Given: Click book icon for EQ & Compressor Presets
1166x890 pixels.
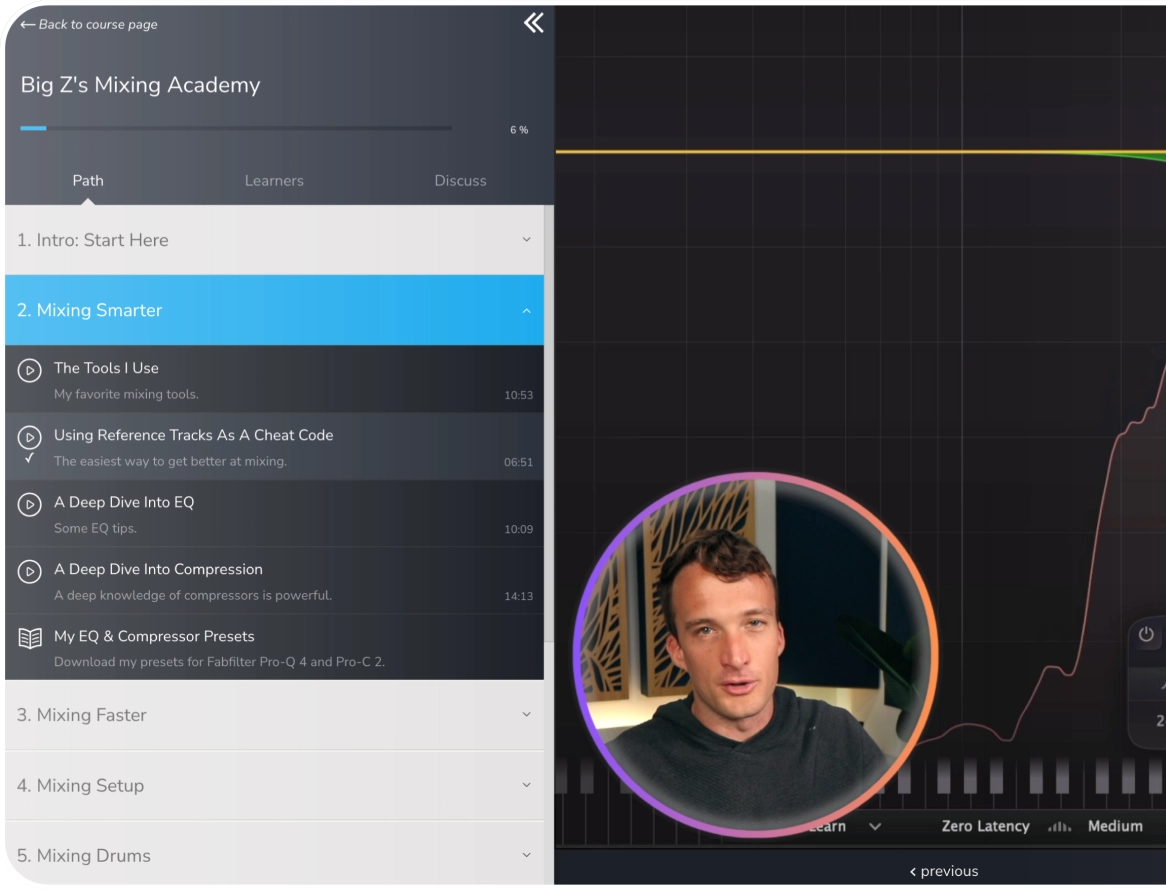Looking at the screenshot, I should click(30, 638).
